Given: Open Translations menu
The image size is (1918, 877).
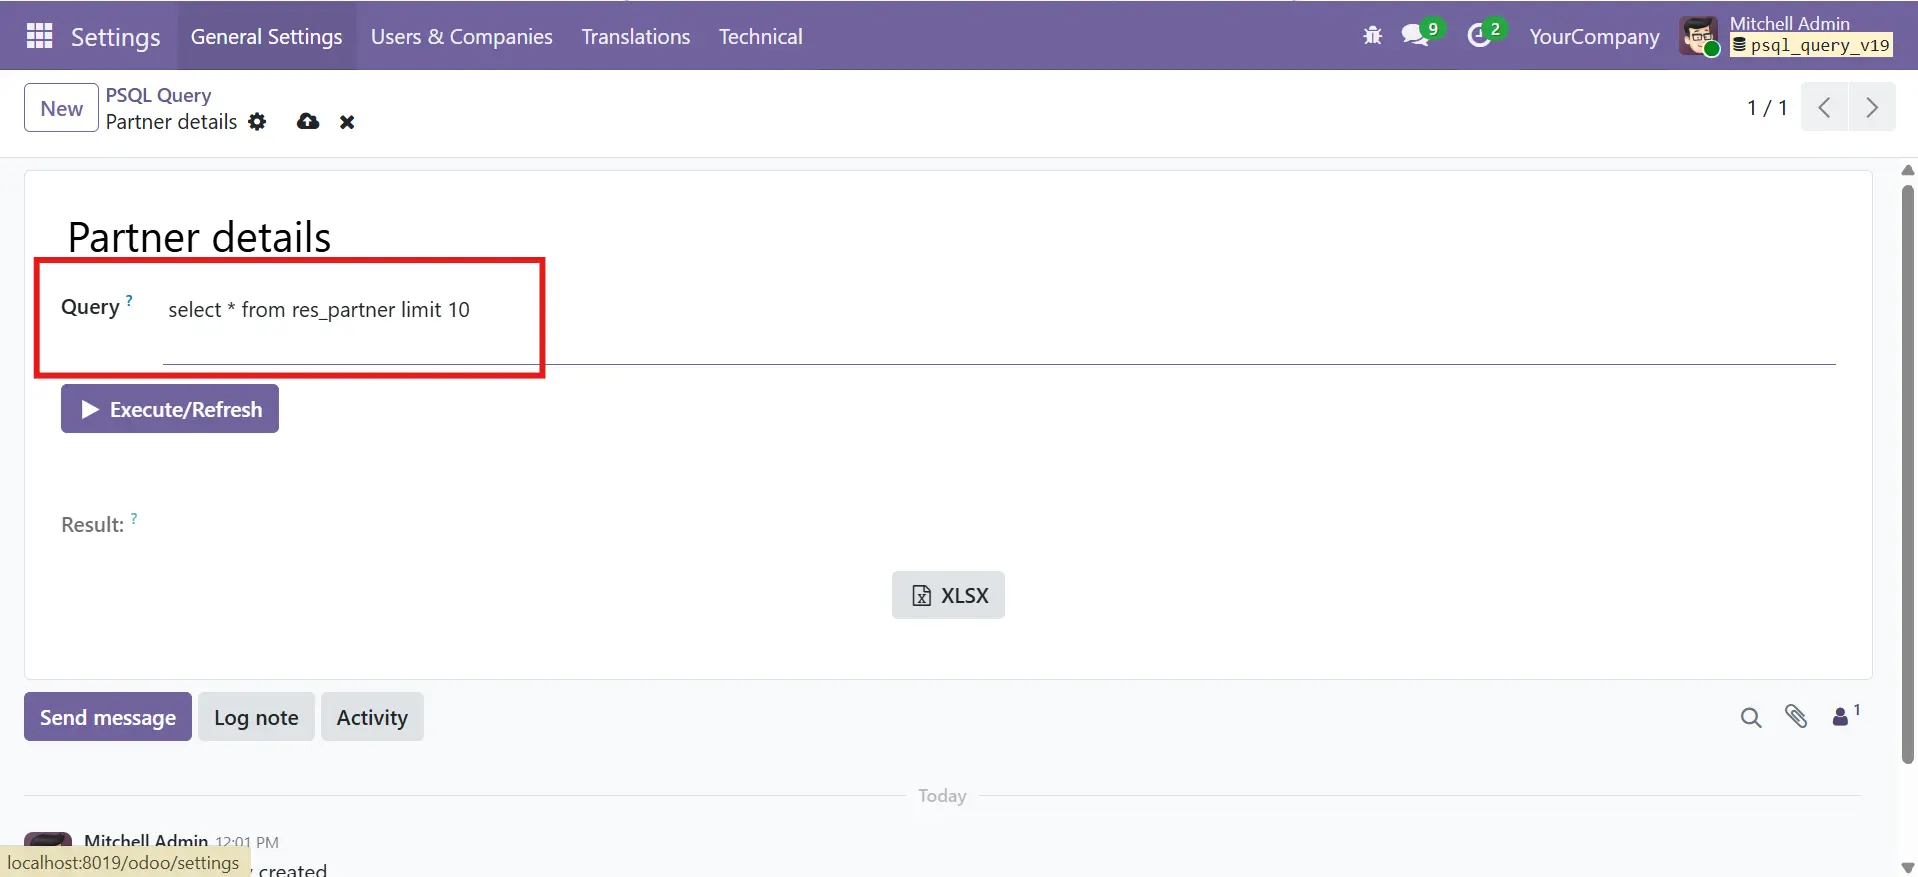Looking at the screenshot, I should coord(636,36).
